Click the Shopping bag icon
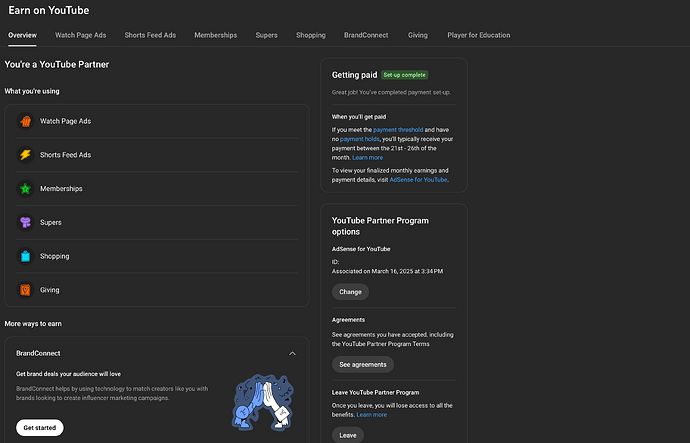The height and width of the screenshot is (443, 690). click(26, 256)
